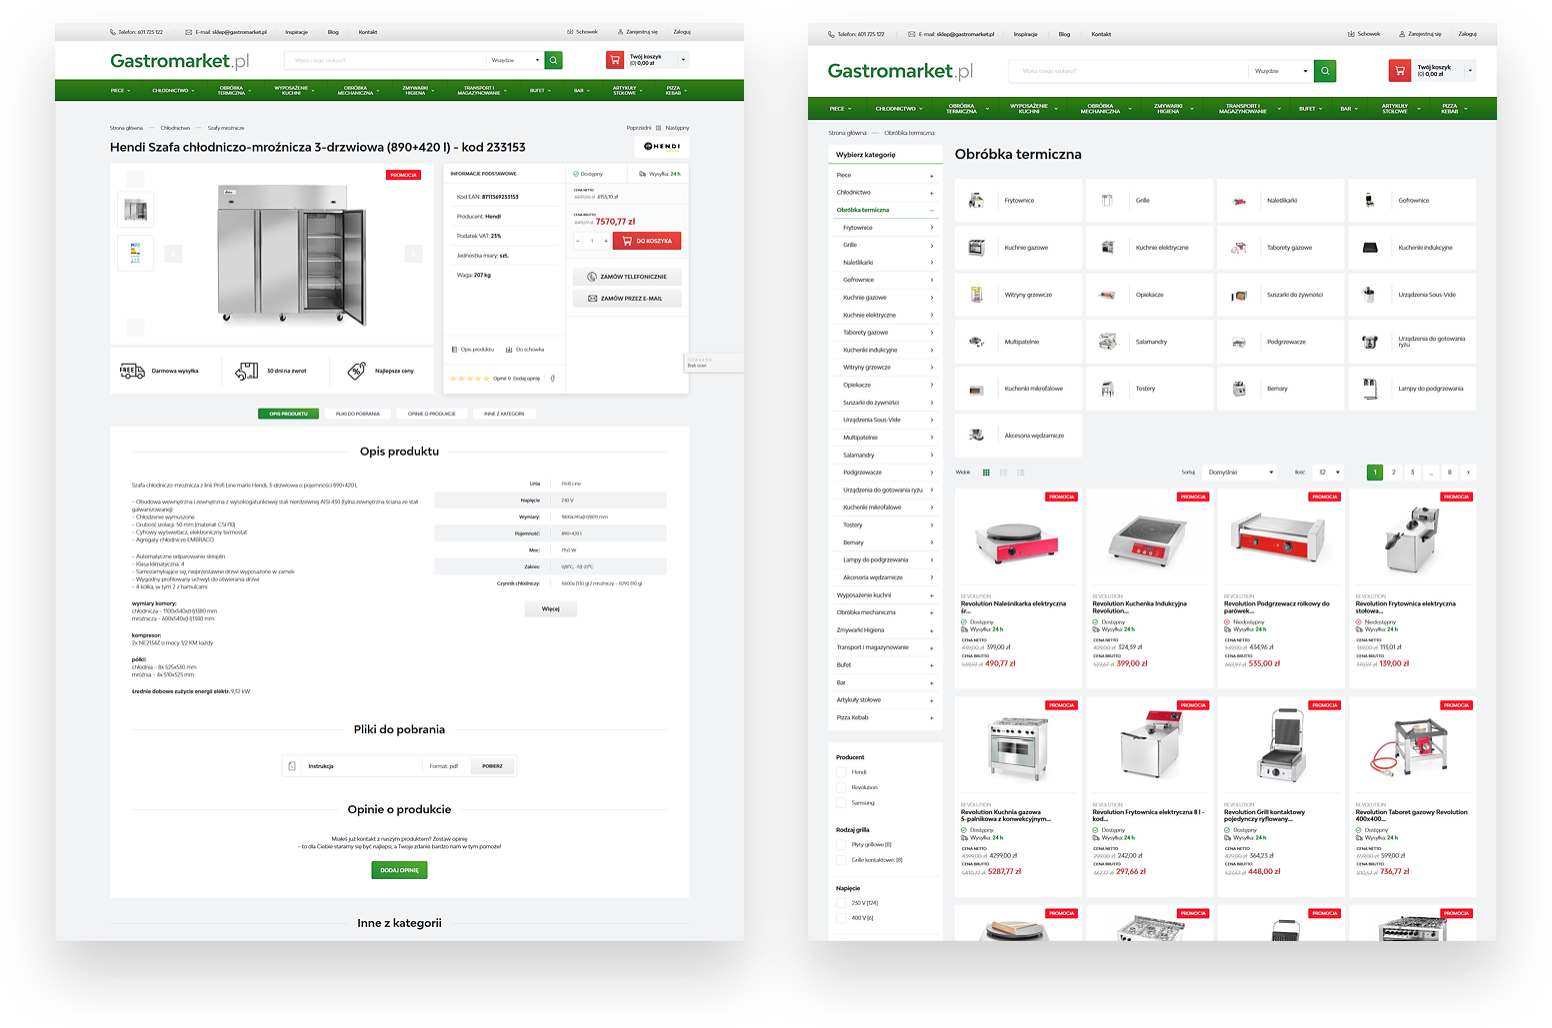Increase quantity with the plus button
1552x1028 pixels.
point(605,241)
